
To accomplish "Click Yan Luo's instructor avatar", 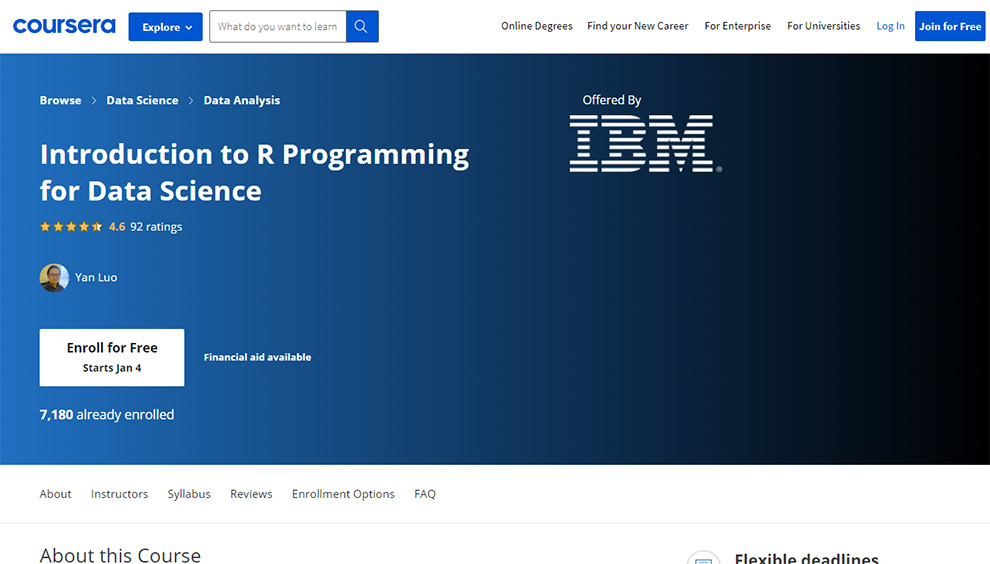I will [x=54, y=277].
